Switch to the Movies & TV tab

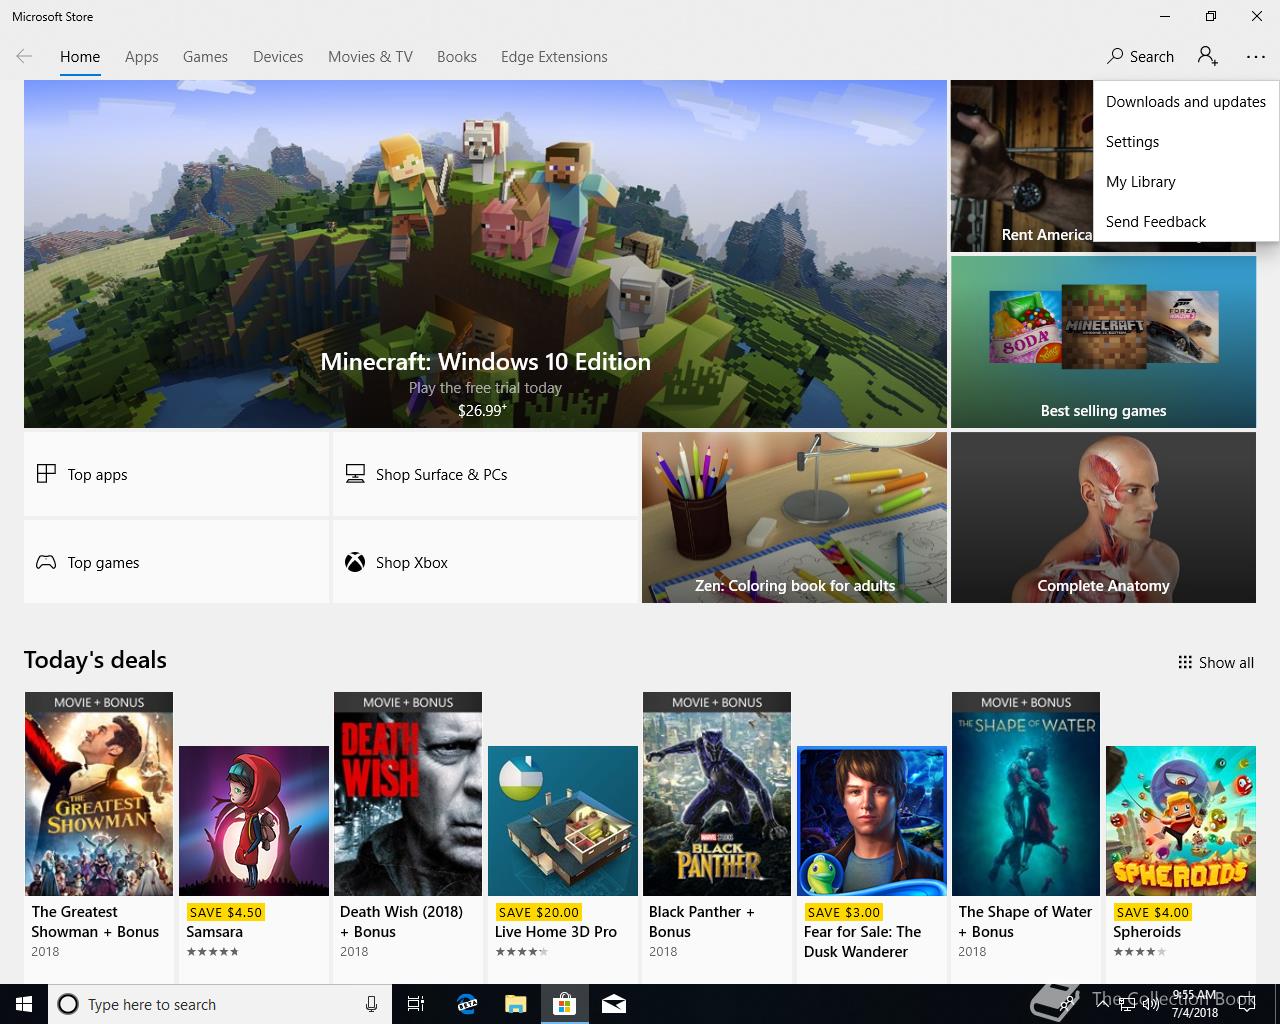(x=370, y=57)
